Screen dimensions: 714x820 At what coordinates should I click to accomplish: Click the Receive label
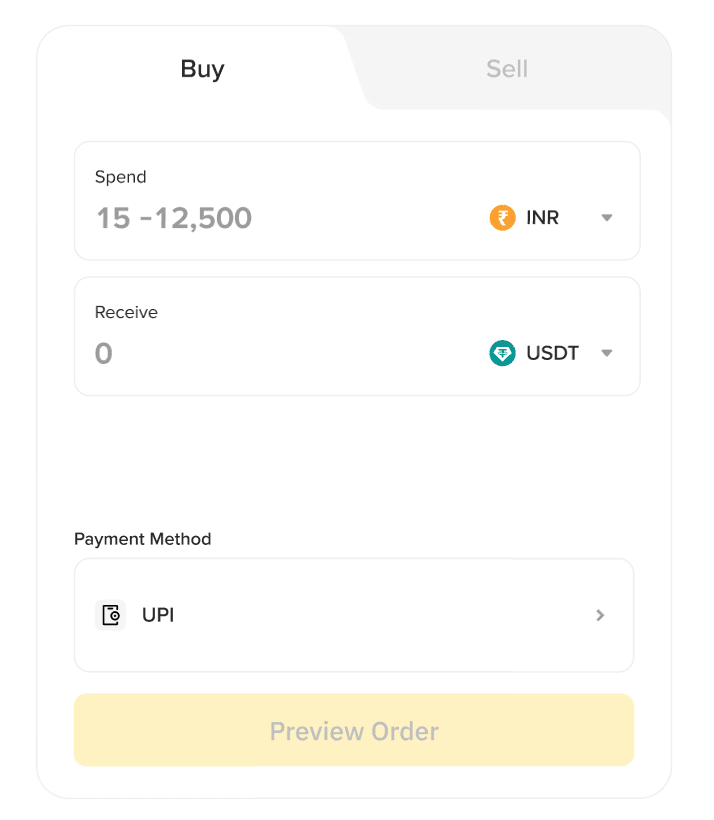click(126, 312)
